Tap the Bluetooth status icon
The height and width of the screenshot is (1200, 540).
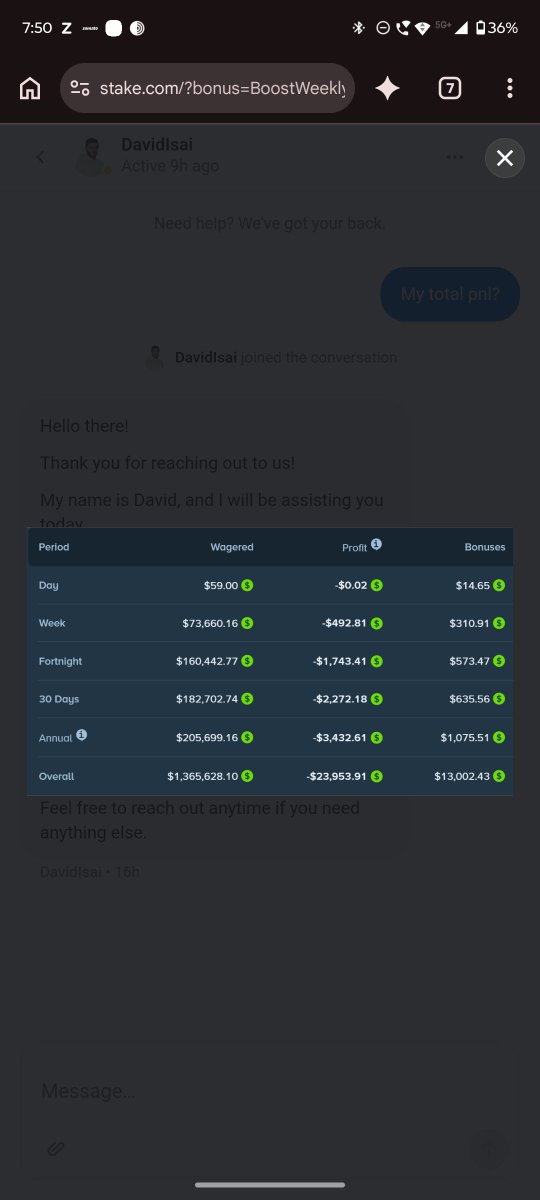[358, 28]
